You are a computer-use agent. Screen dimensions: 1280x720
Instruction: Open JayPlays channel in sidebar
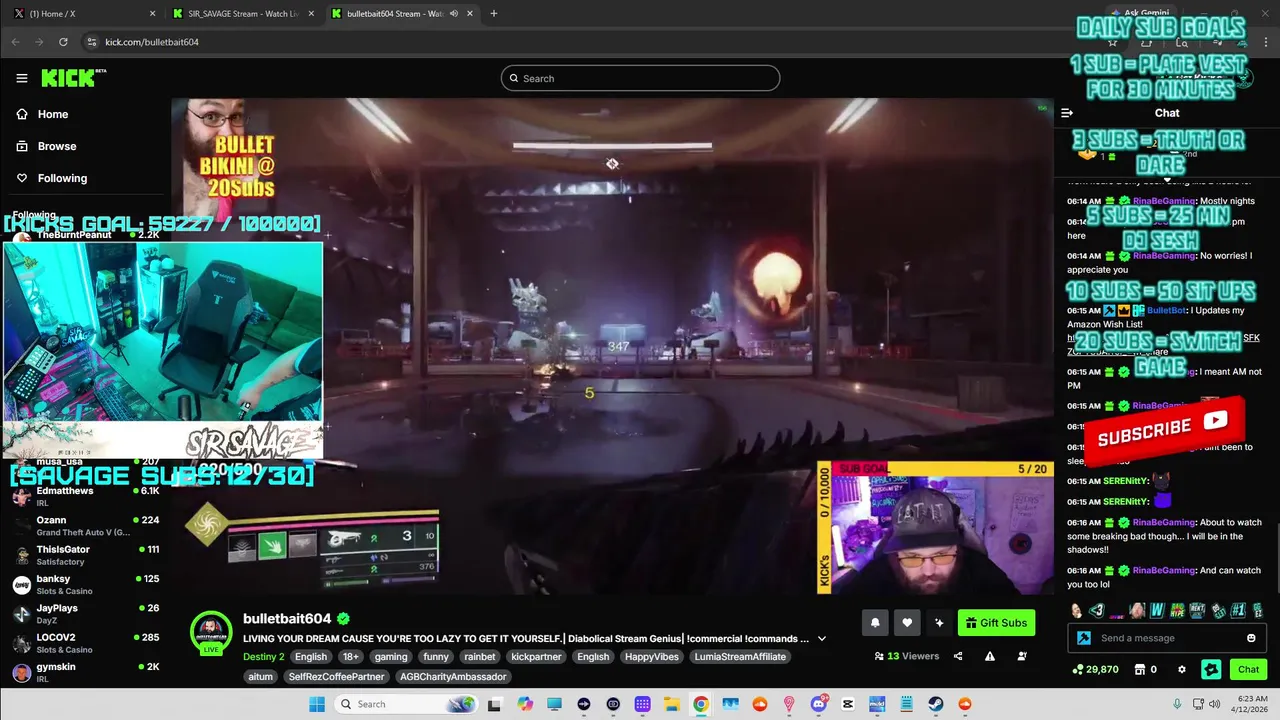(x=85, y=613)
